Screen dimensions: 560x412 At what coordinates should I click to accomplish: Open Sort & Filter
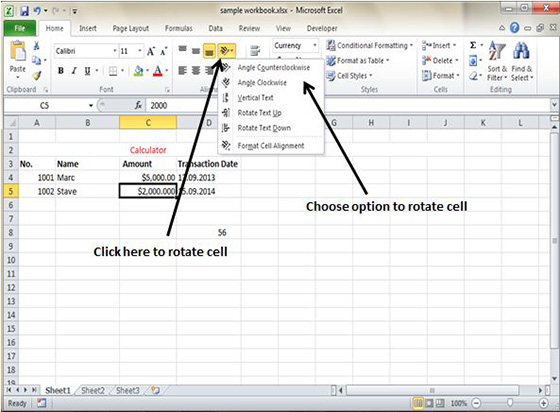pos(497,61)
